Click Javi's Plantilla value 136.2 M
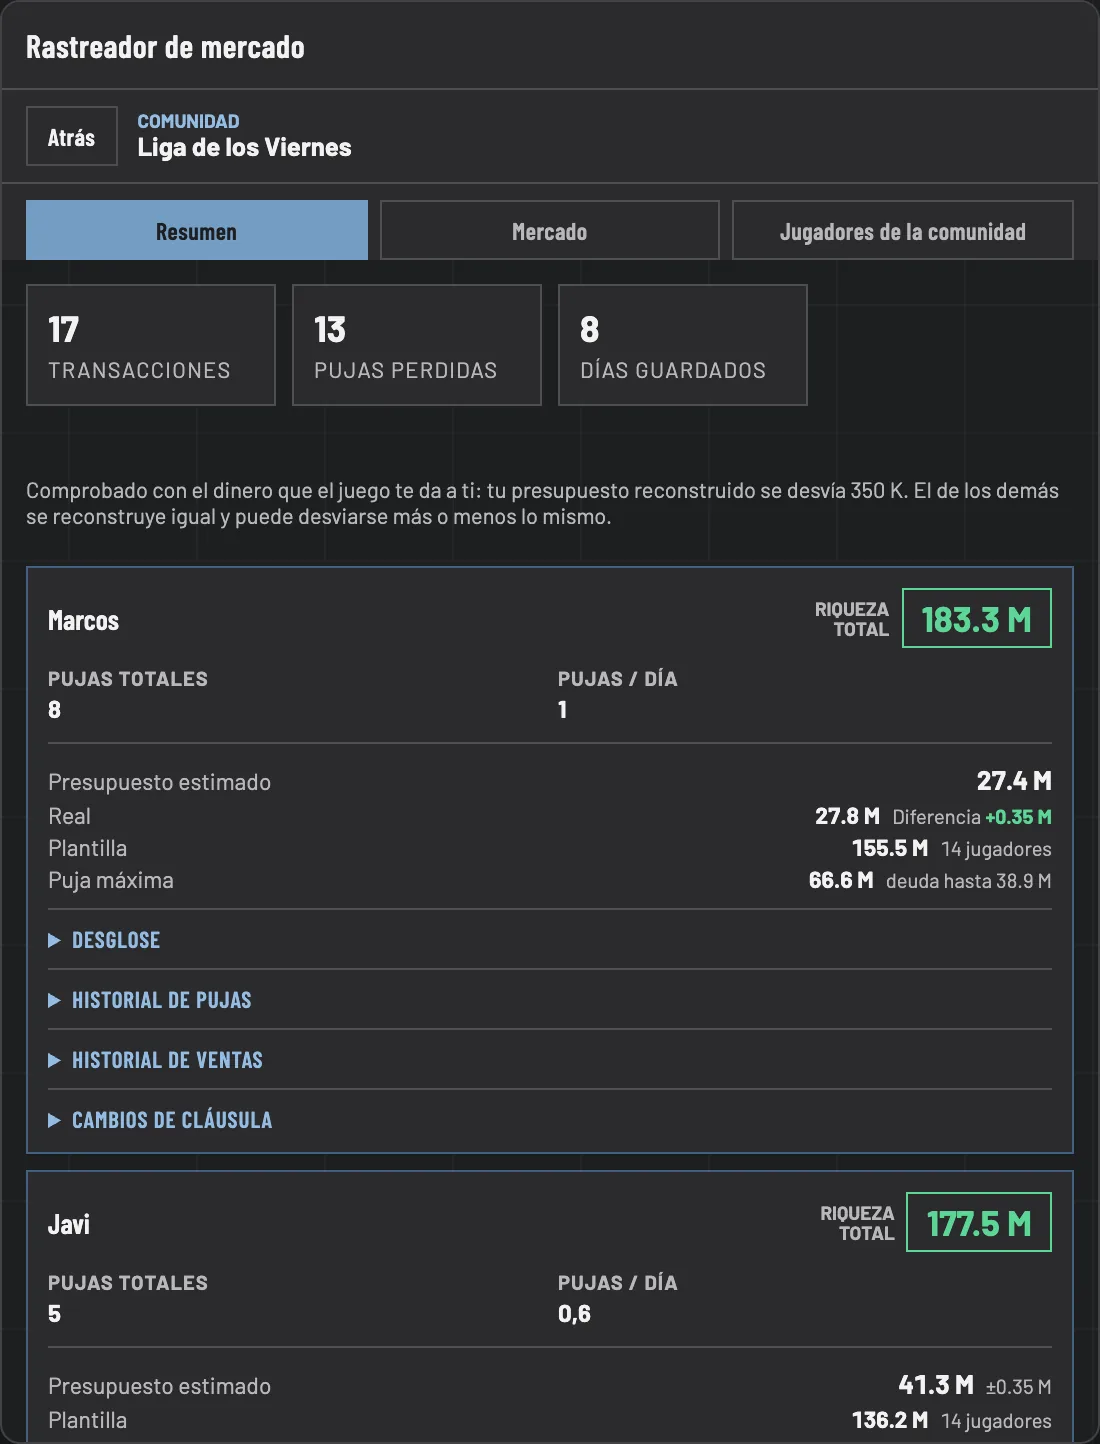This screenshot has width=1100, height=1444. pos(890,1420)
